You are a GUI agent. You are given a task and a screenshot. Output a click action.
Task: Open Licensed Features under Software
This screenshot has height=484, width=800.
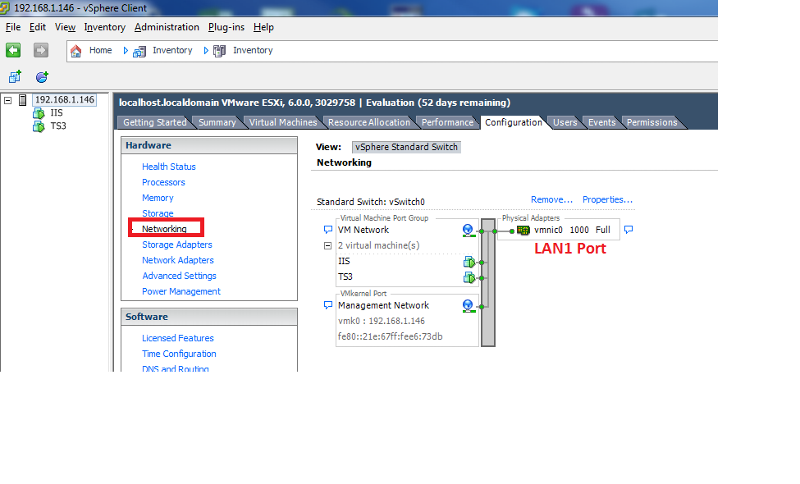pos(178,338)
